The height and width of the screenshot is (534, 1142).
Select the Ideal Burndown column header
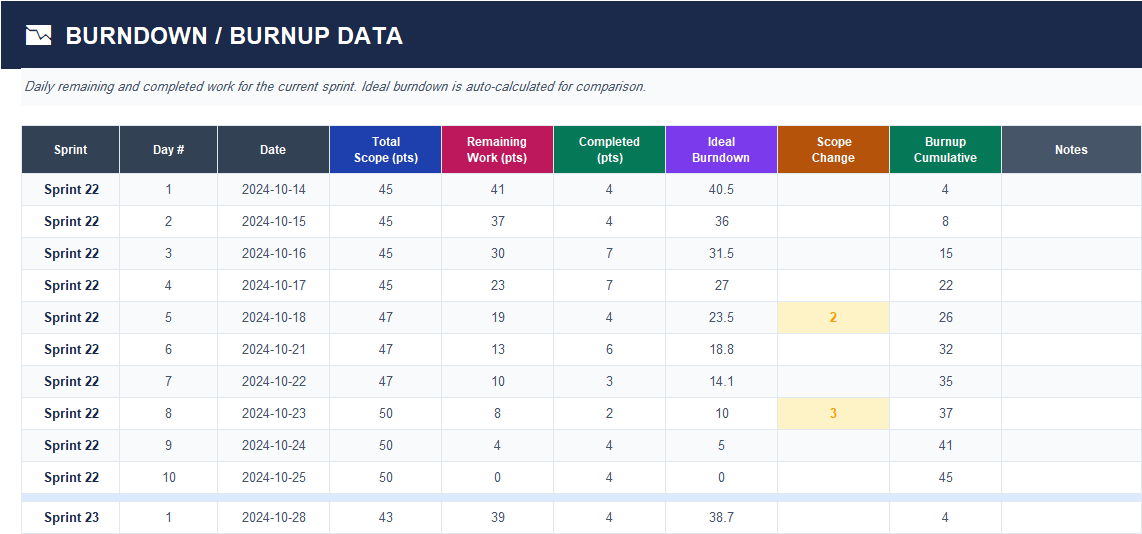click(721, 150)
